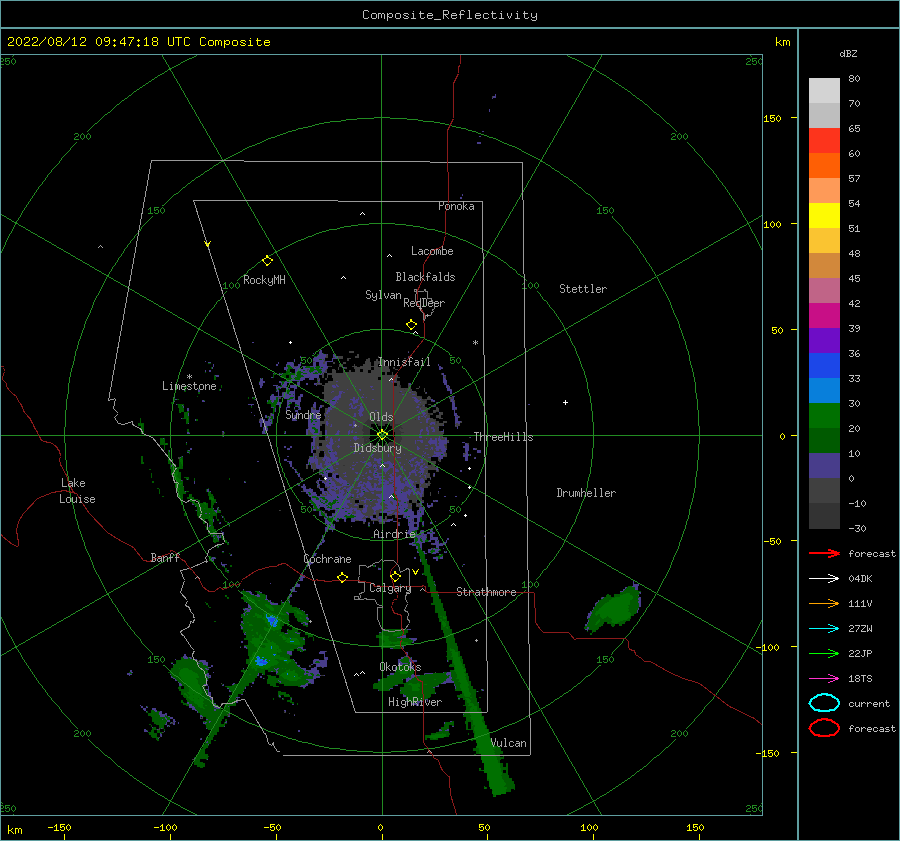Click the magenta 42-39 dBZ color swatch
This screenshot has width=900, height=841.
[824, 316]
